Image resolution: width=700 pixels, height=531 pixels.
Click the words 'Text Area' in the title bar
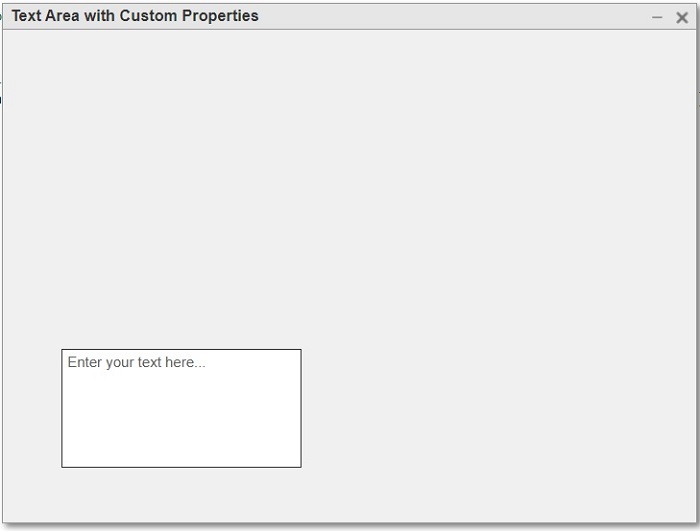tap(45, 16)
